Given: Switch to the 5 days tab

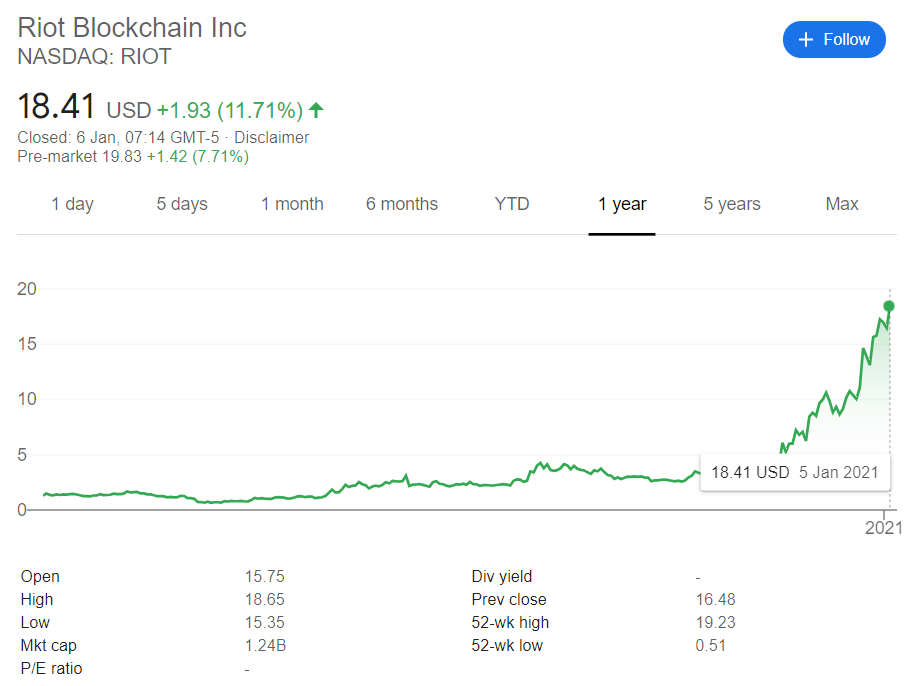Looking at the screenshot, I should point(182,204).
